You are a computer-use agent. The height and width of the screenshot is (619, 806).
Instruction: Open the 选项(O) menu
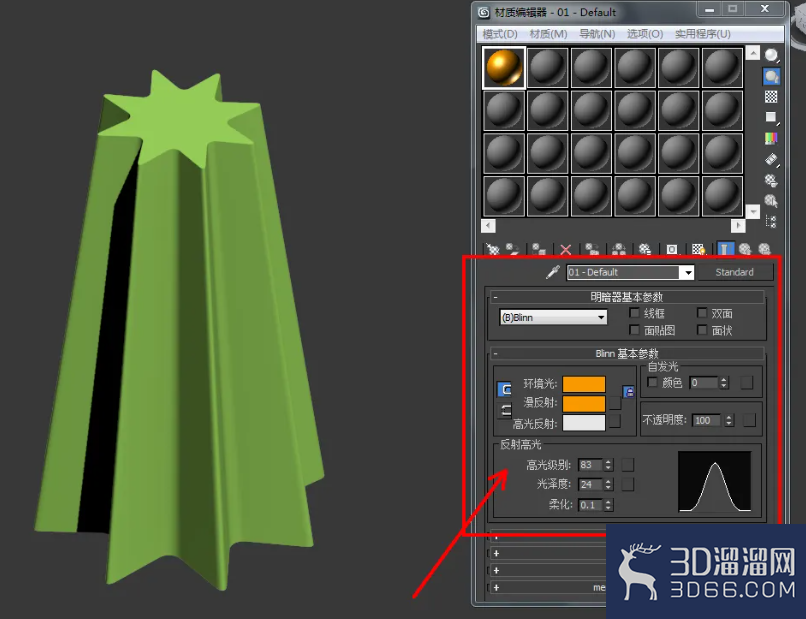click(645, 34)
